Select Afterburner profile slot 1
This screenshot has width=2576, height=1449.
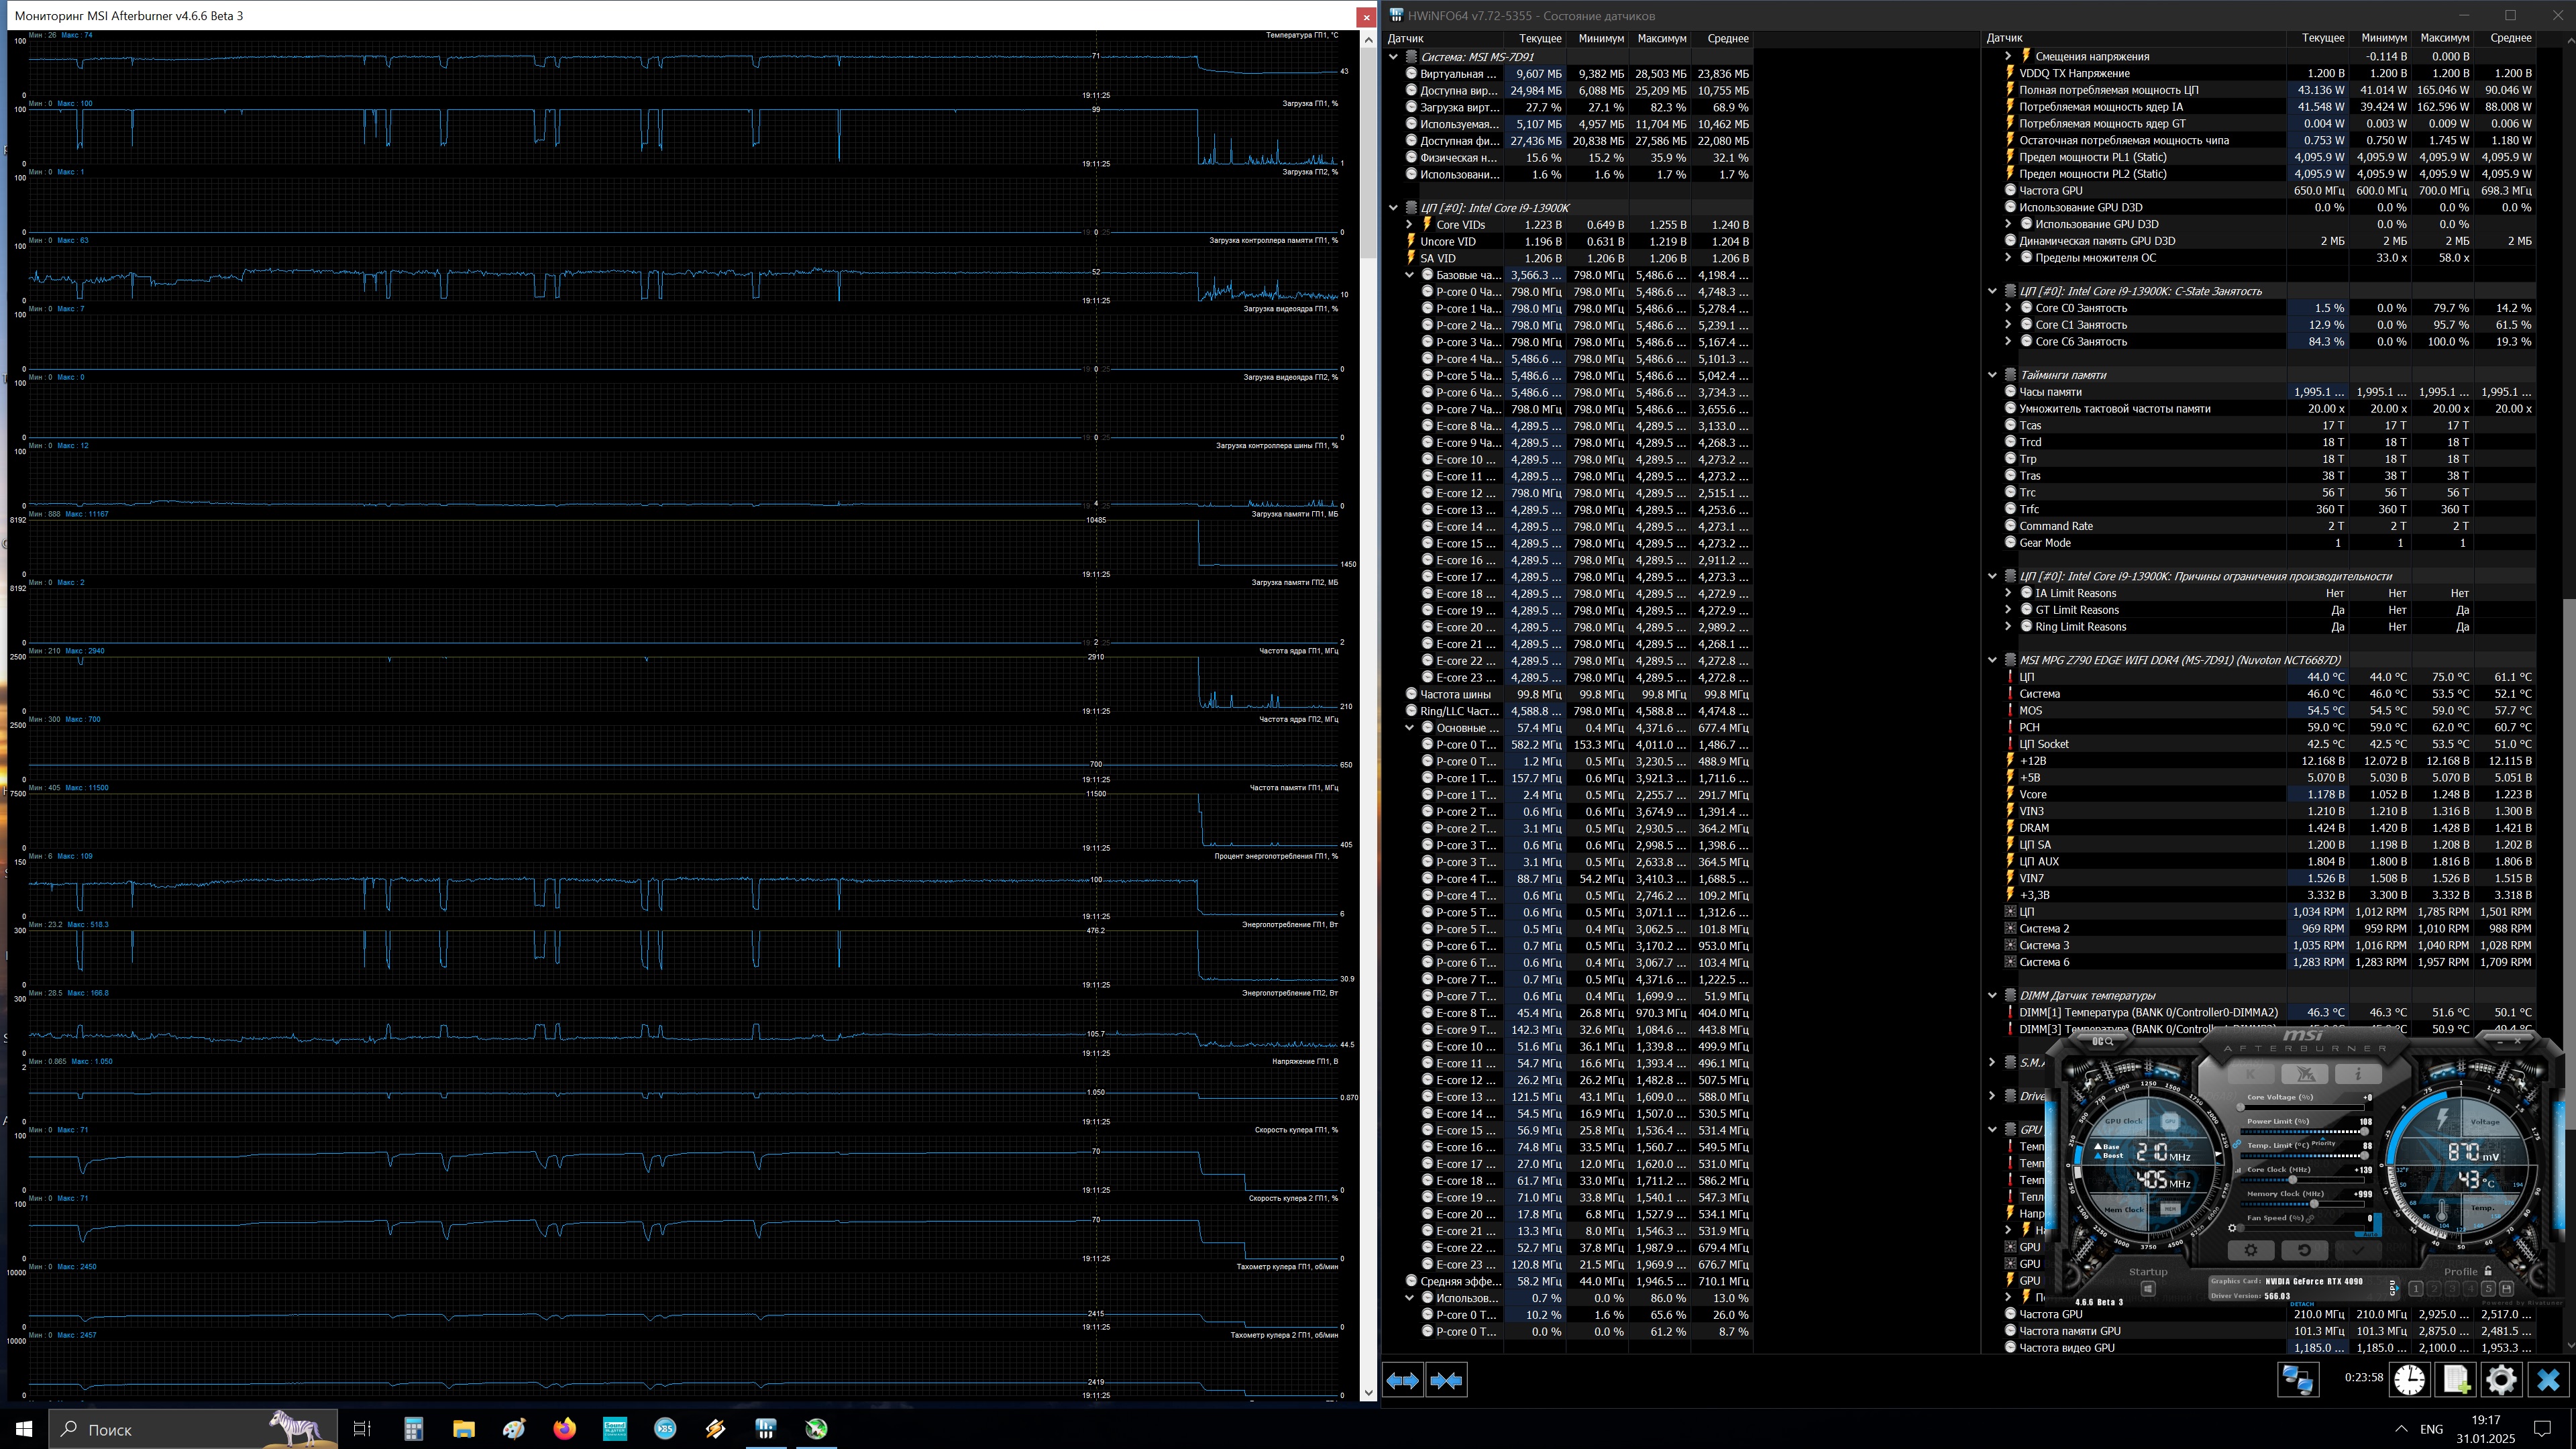2416,1289
